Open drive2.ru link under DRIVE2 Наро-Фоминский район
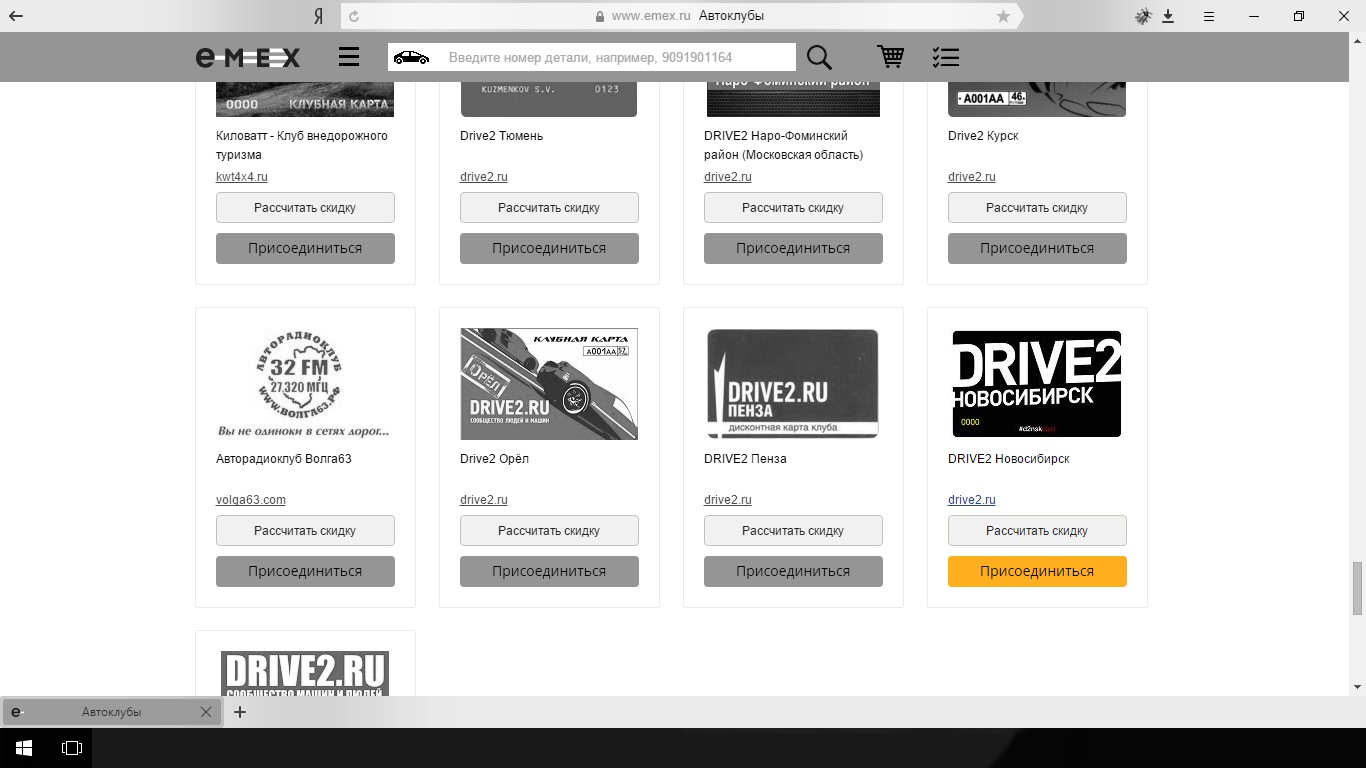Screen dimensions: 1366x768 728,177
